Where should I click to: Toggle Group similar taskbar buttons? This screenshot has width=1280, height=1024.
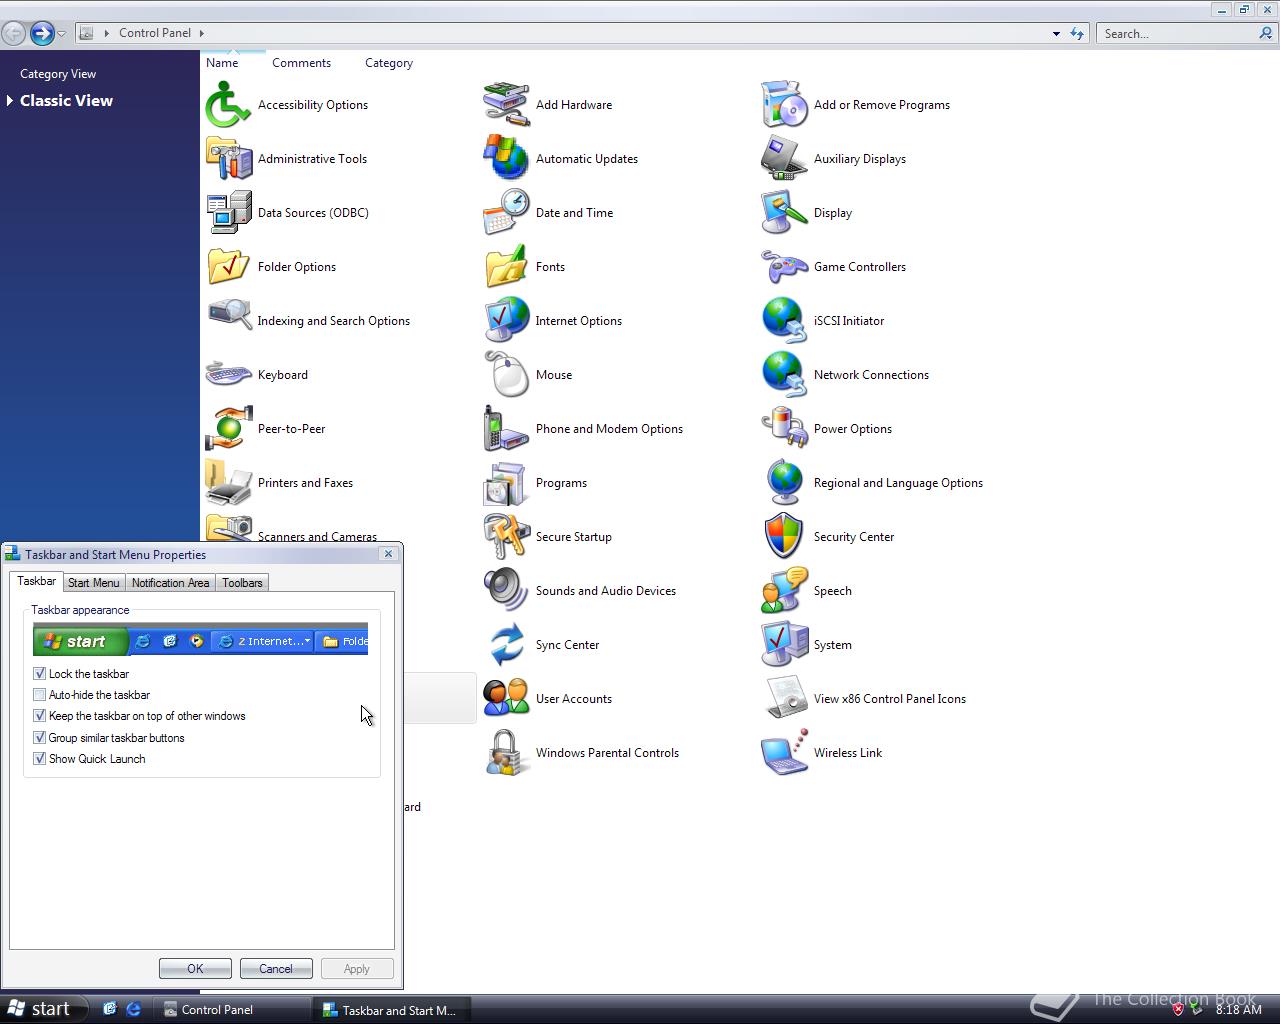point(40,738)
